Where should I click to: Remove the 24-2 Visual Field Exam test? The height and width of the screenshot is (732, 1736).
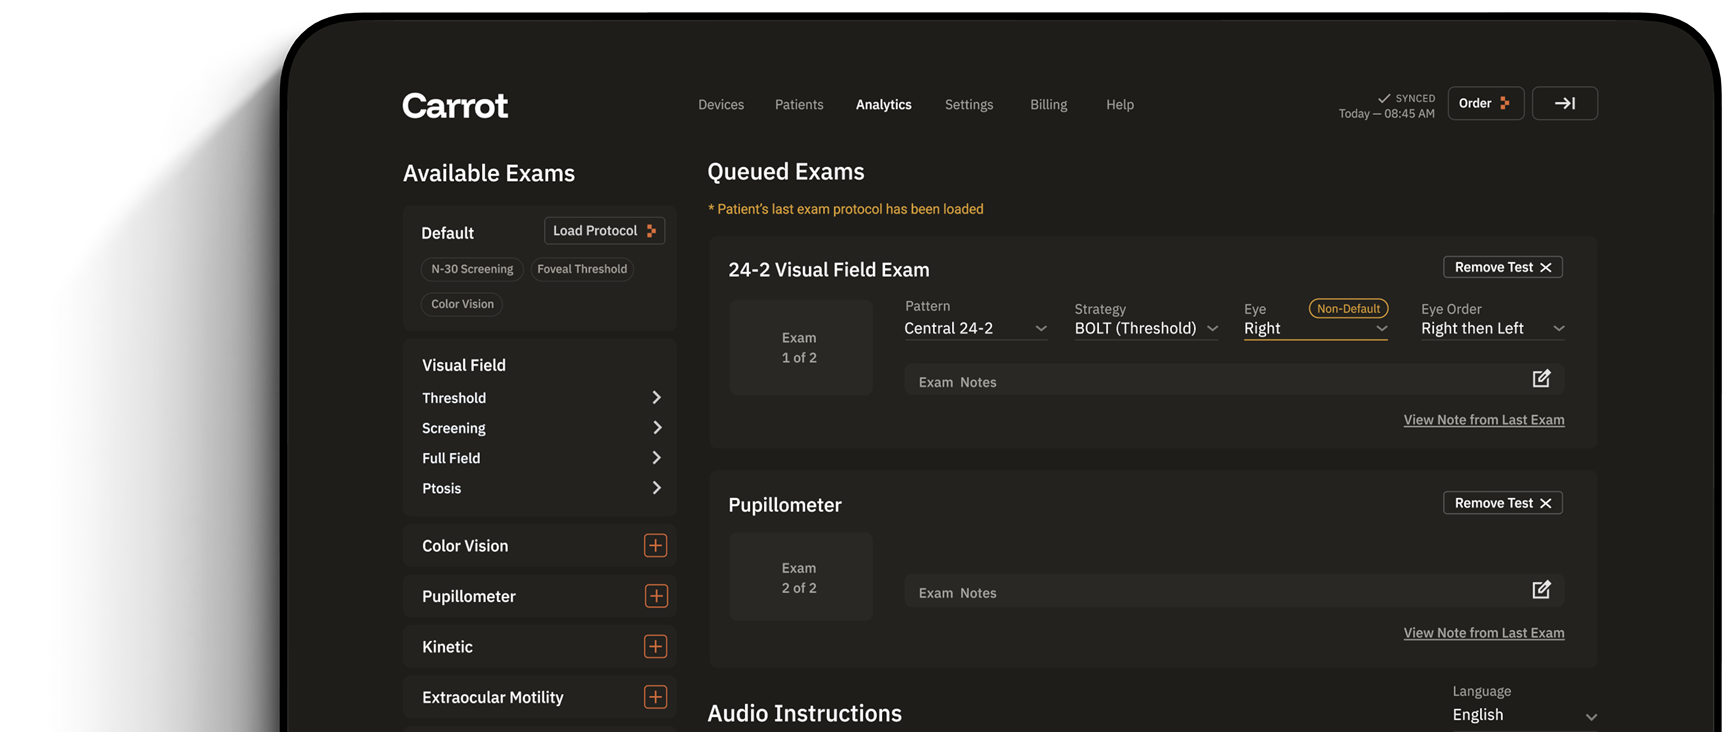point(1502,268)
